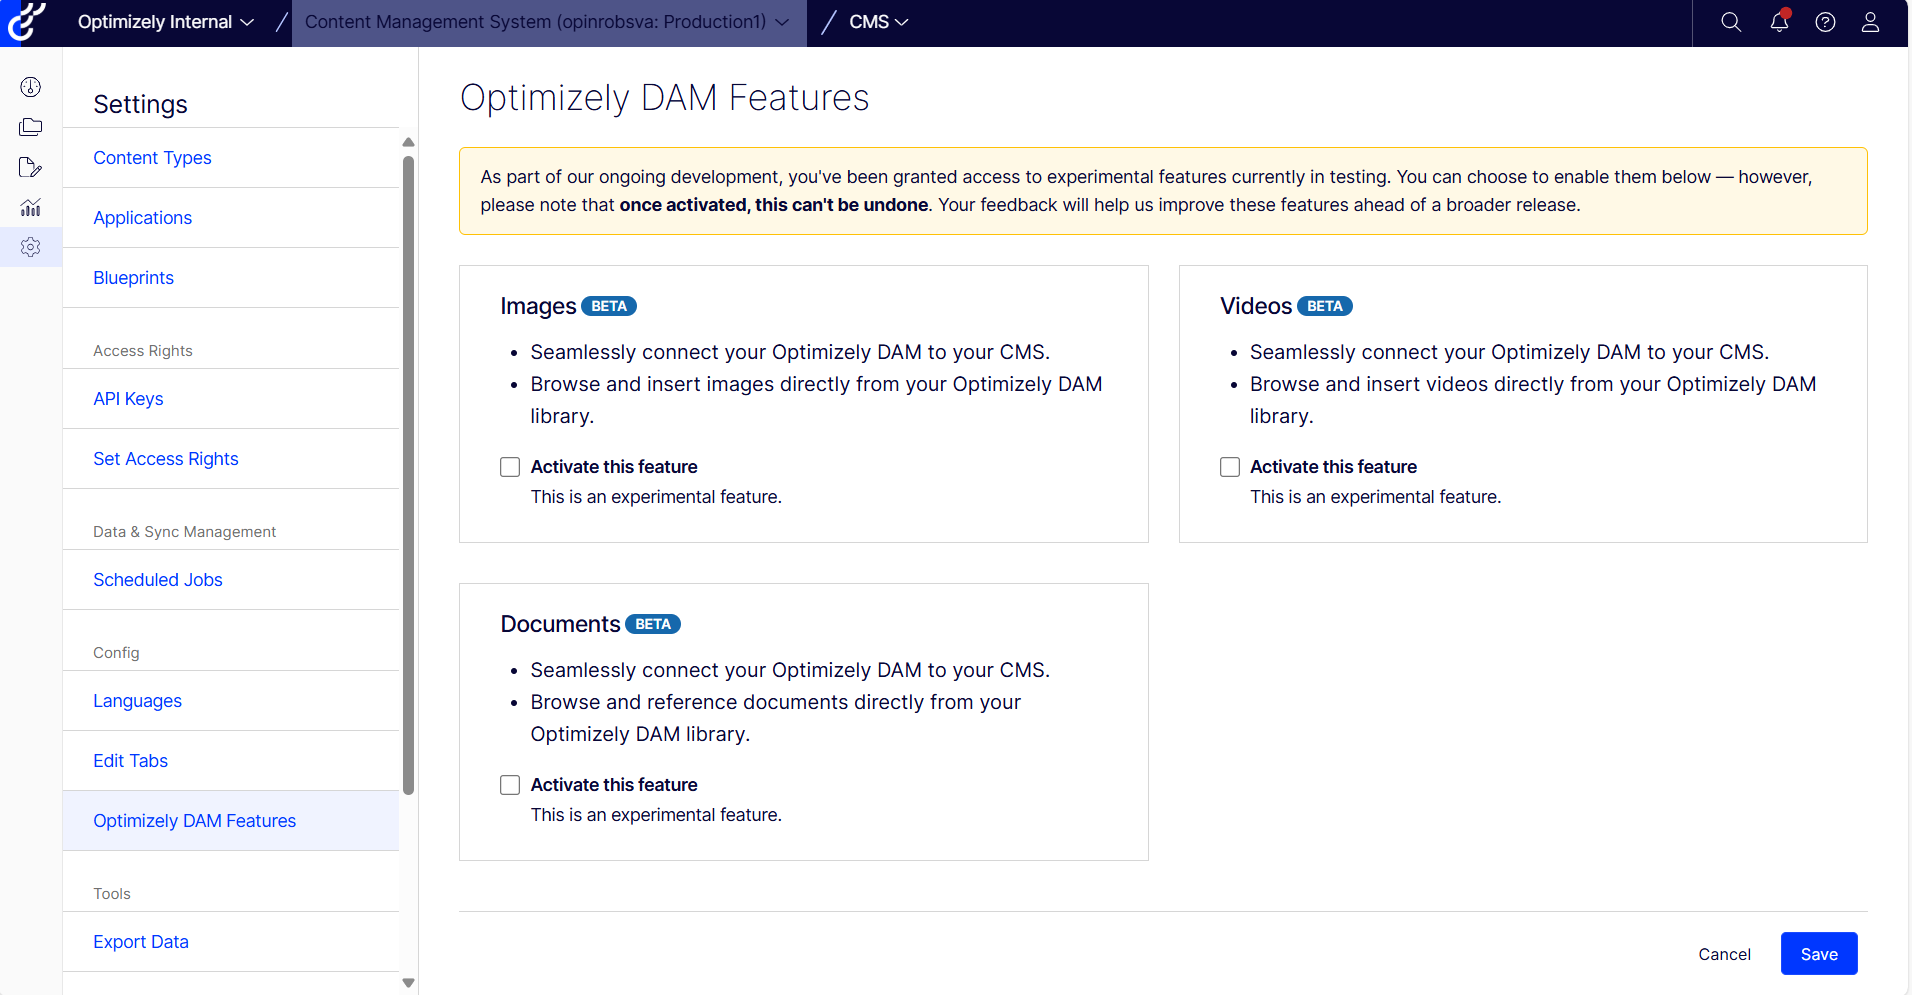This screenshot has height=995, width=1912.
Task: Expand the CMS menu dropdown
Action: (878, 22)
